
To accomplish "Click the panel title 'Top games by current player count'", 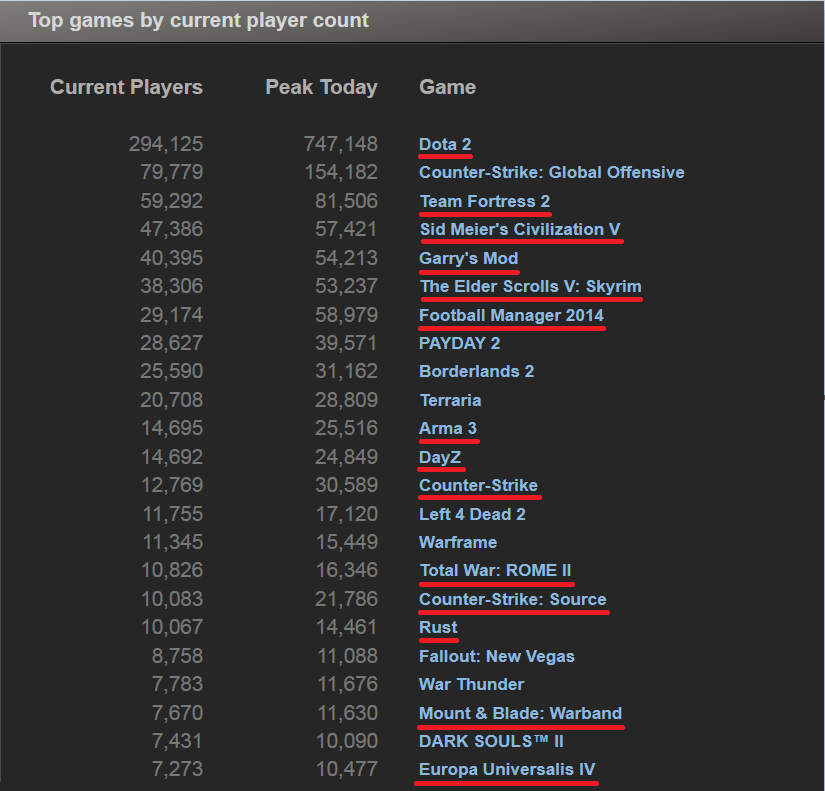I will [x=198, y=21].
